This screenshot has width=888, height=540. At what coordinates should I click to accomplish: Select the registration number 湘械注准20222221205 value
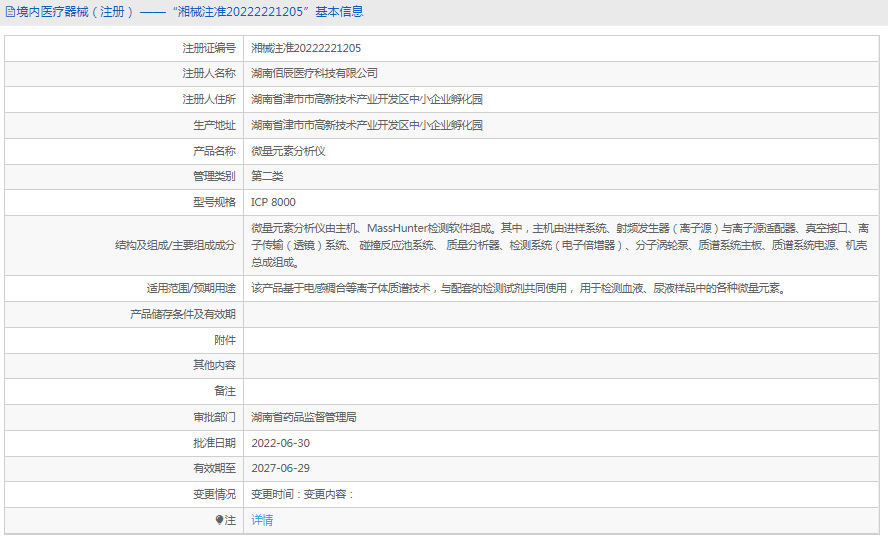[306, 48]
